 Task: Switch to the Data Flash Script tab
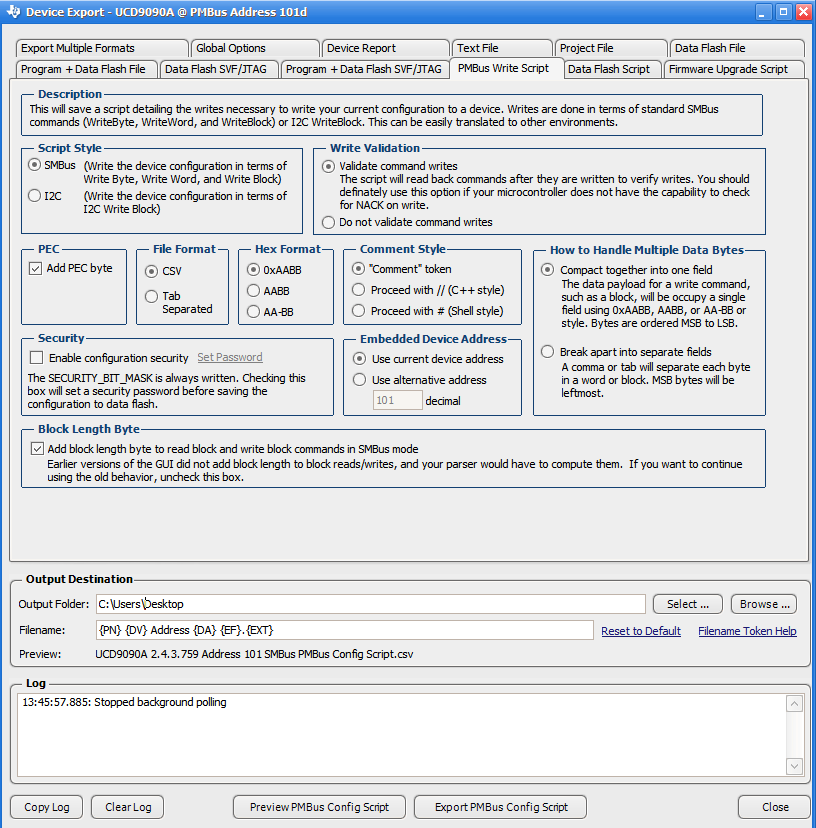pos(613,69)
